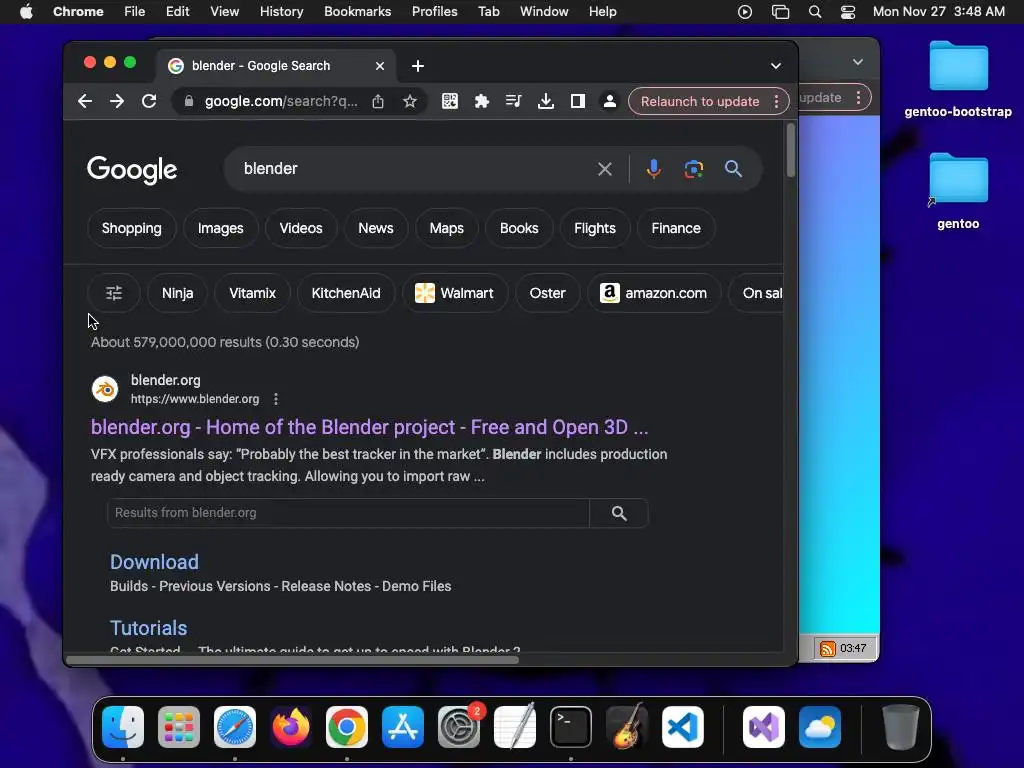Bookmark this page with the star icon
The height and width of the screenshot is (768, 1024).
pos(409,101)
